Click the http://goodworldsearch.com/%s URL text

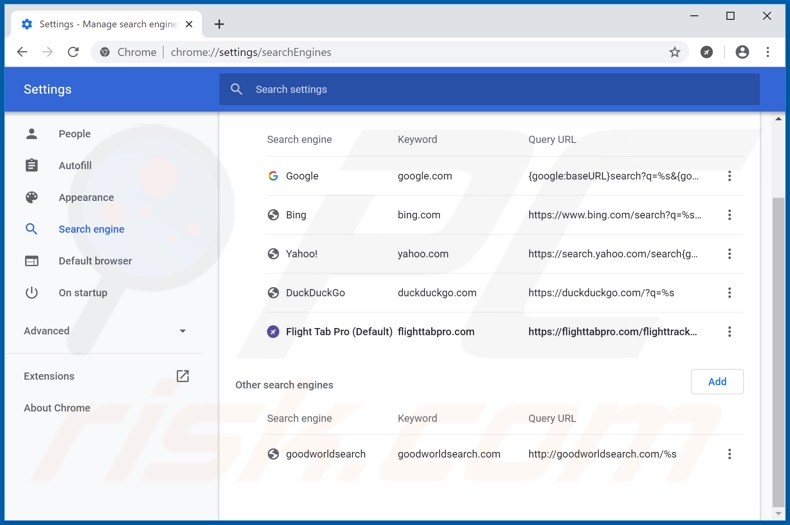[x=602, y=454]
